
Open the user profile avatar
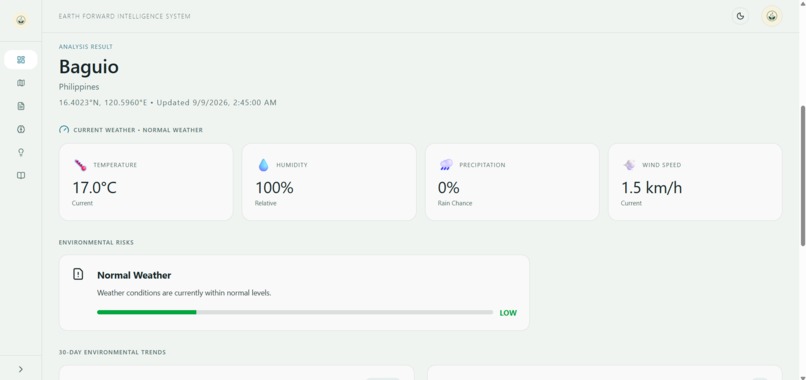point(772,16)
